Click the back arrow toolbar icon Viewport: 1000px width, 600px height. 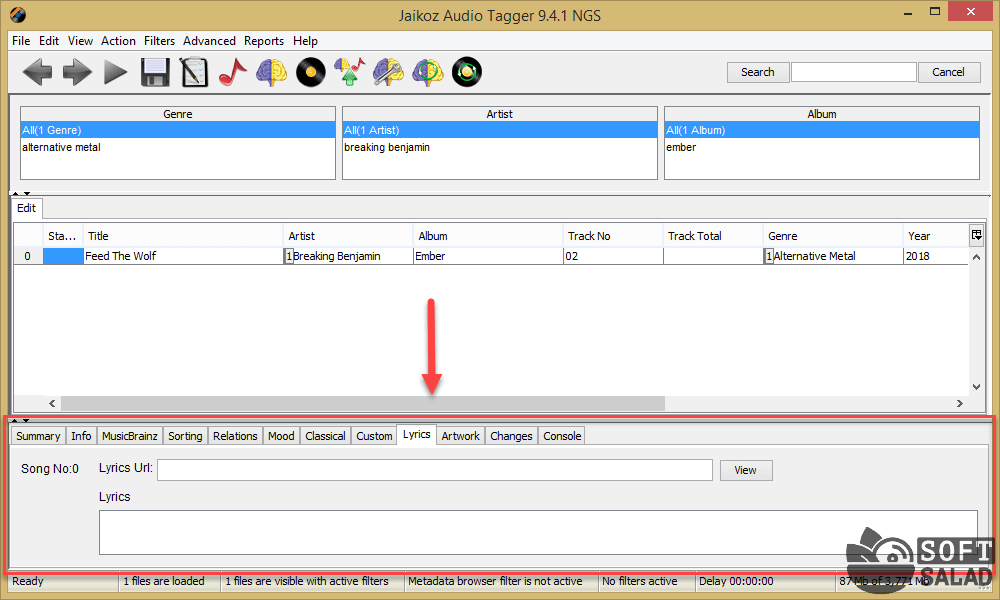pyautogui.click(x=38, y=72)
